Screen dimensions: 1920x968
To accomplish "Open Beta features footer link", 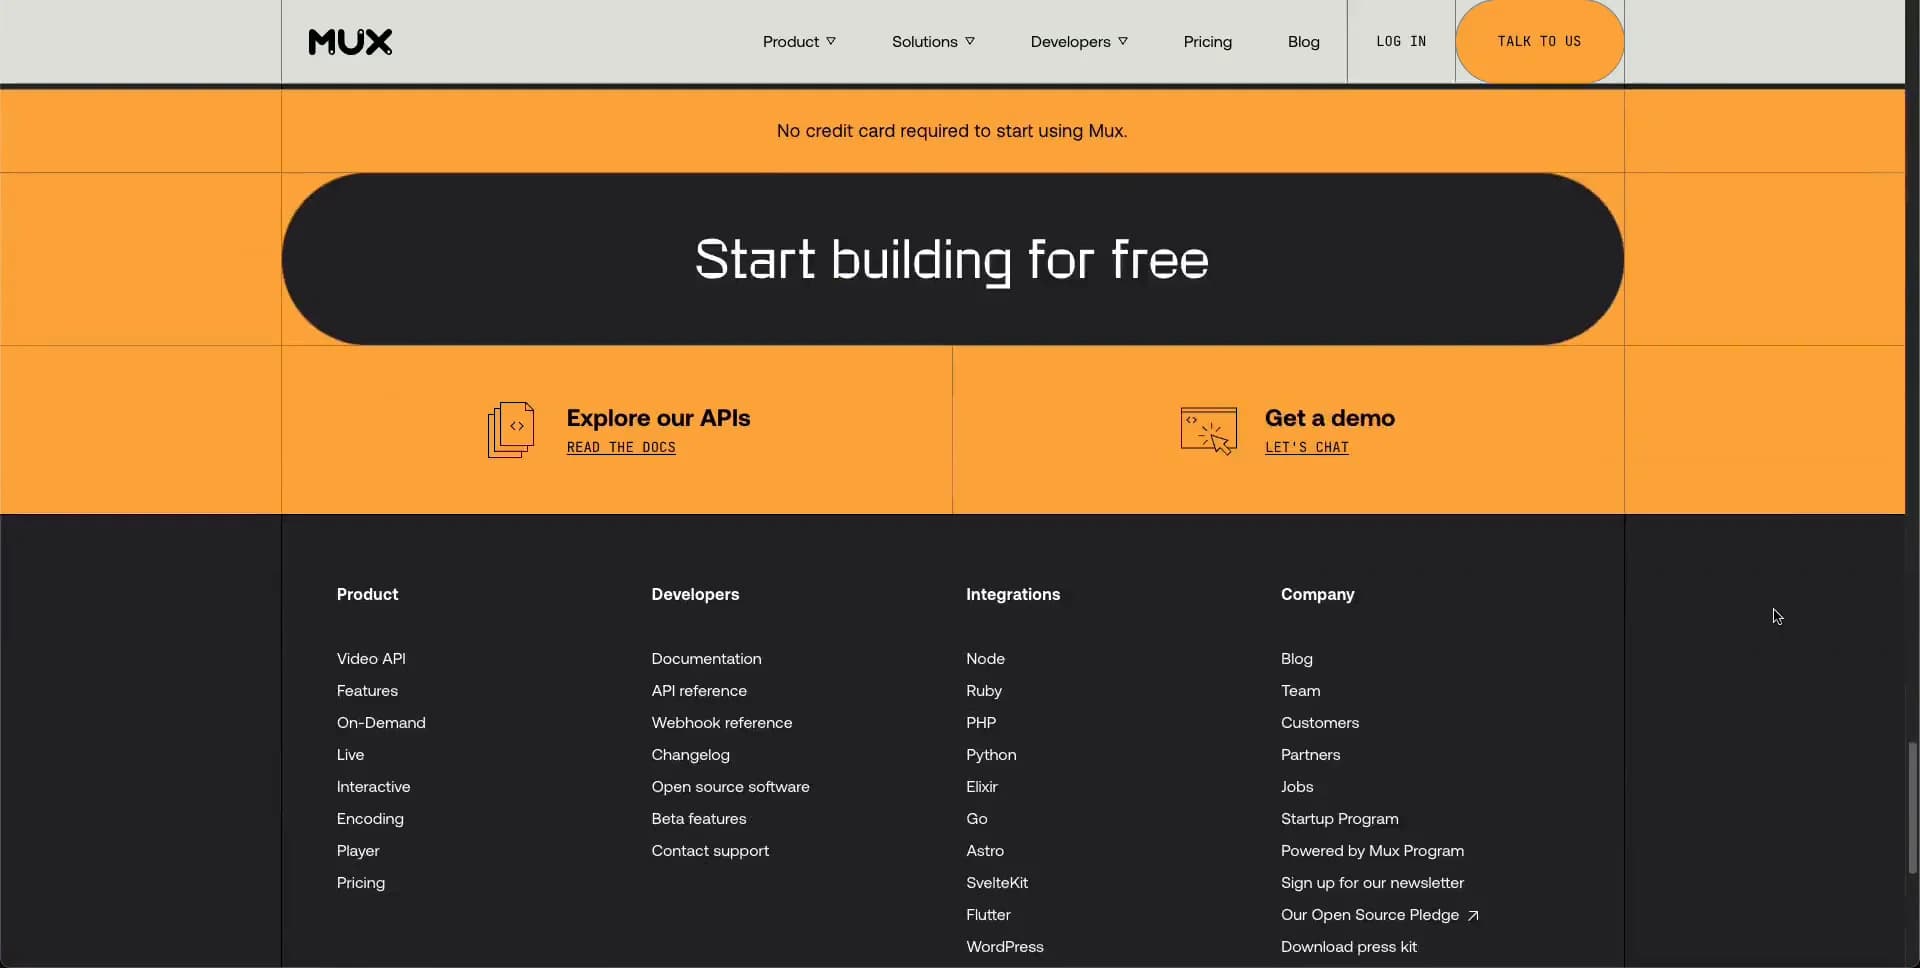I will [x=698, y=819].
